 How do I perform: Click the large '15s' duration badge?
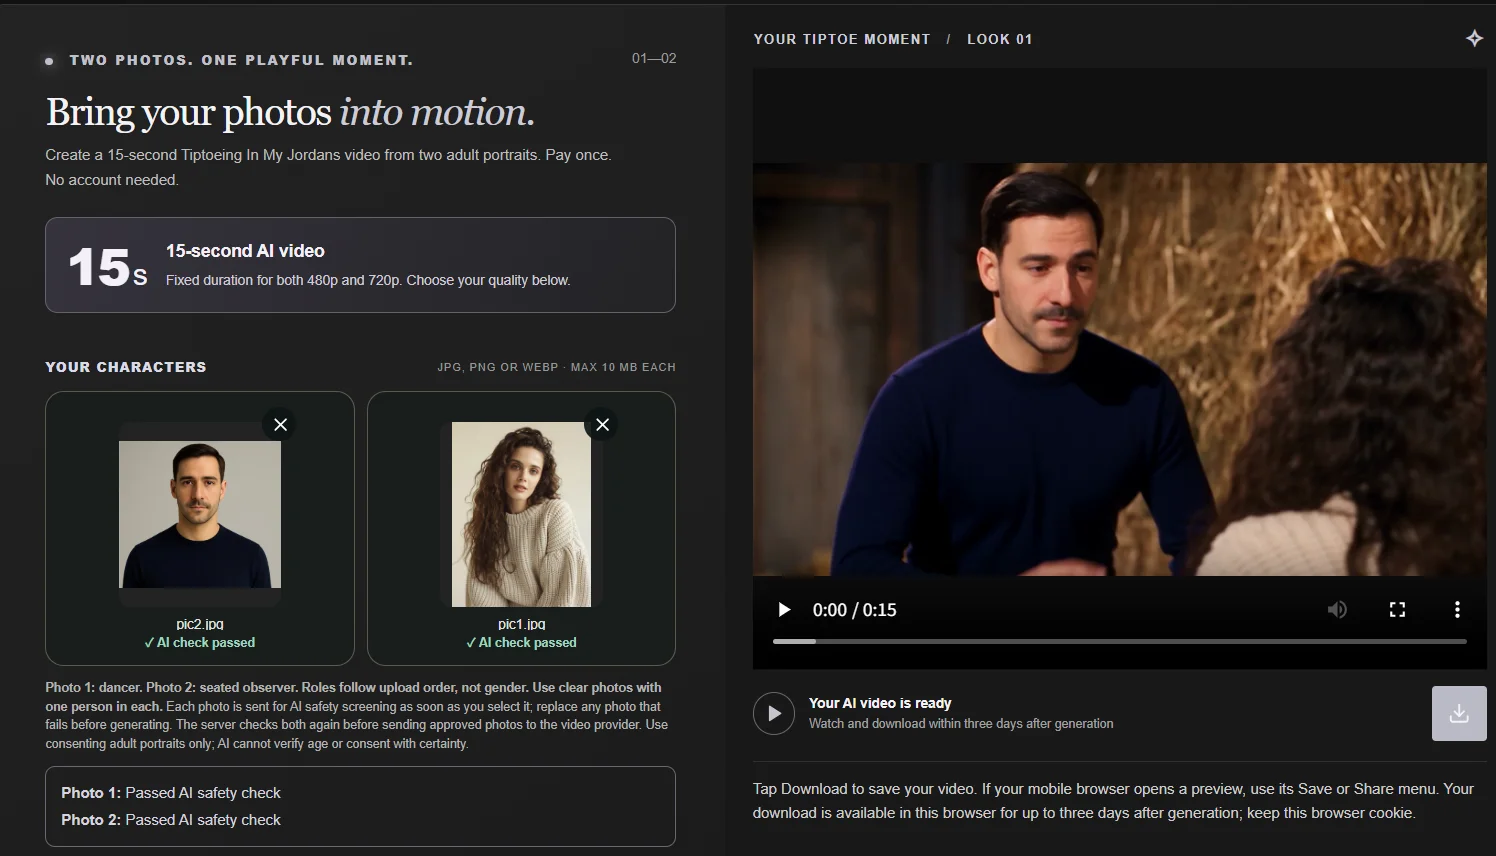pyautogui.click(x=107, y=267)
